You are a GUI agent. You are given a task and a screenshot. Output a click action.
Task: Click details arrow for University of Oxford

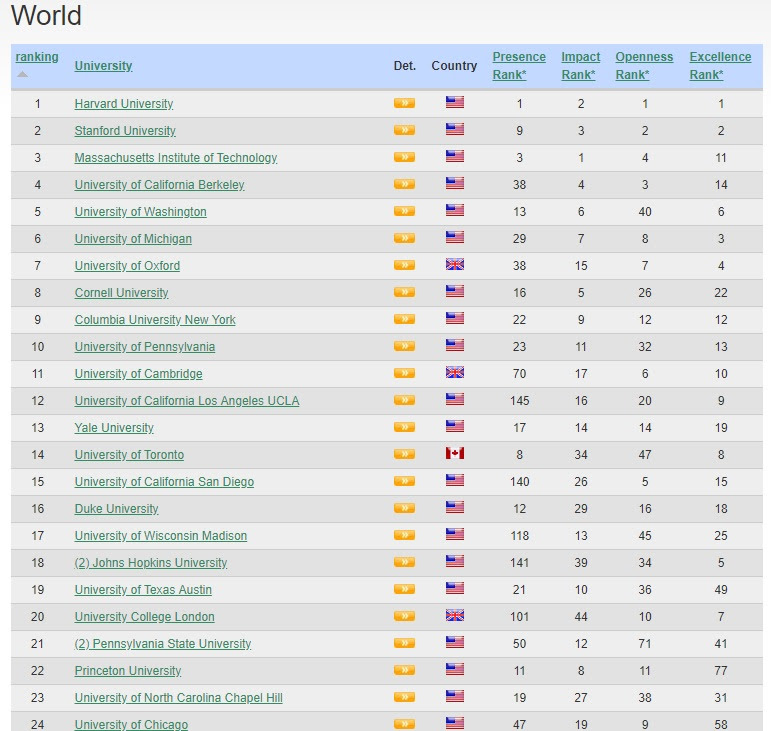(404, 265)
